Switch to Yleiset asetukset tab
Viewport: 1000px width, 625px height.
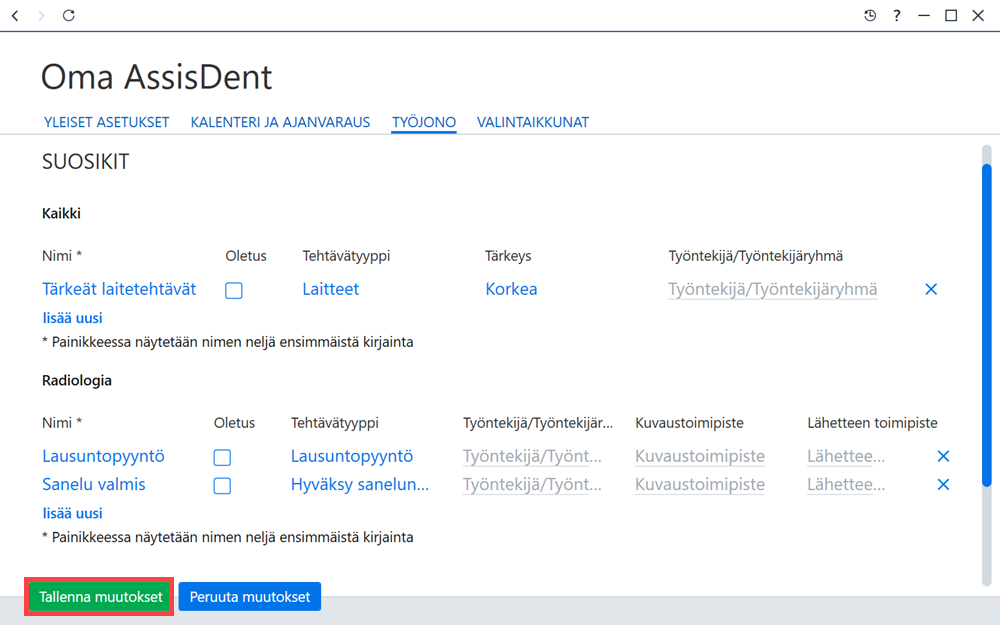coord(107,122)
